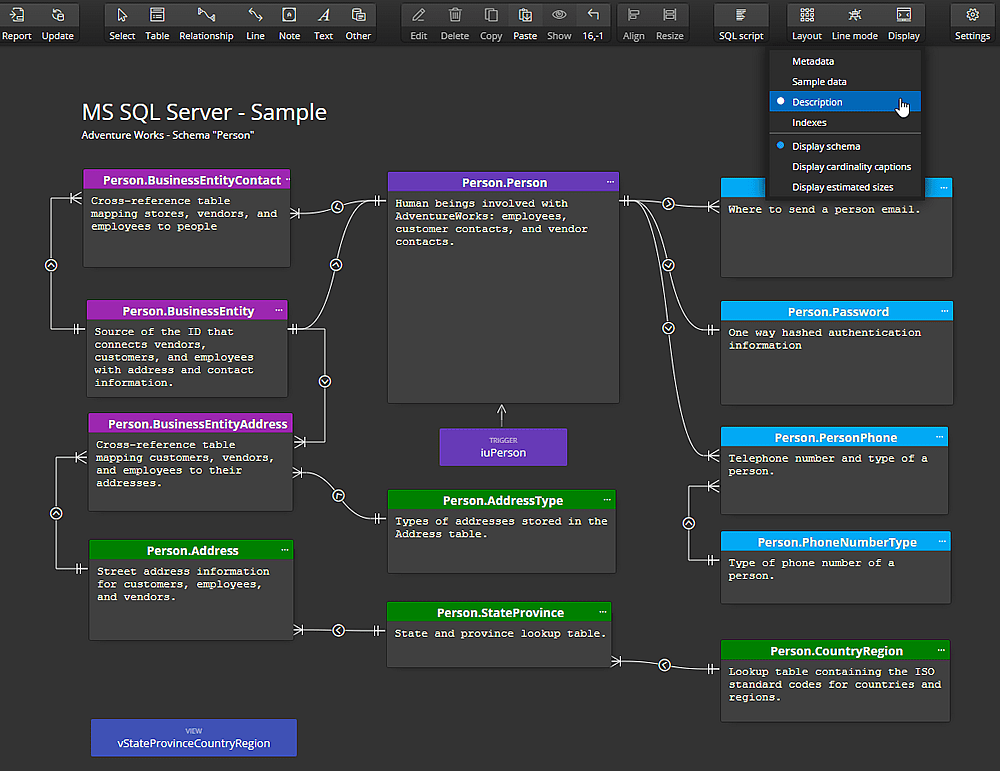1000x771 pixels.
Task: Open the Person.Person table options menu
Action: click(x=609, y=182)
